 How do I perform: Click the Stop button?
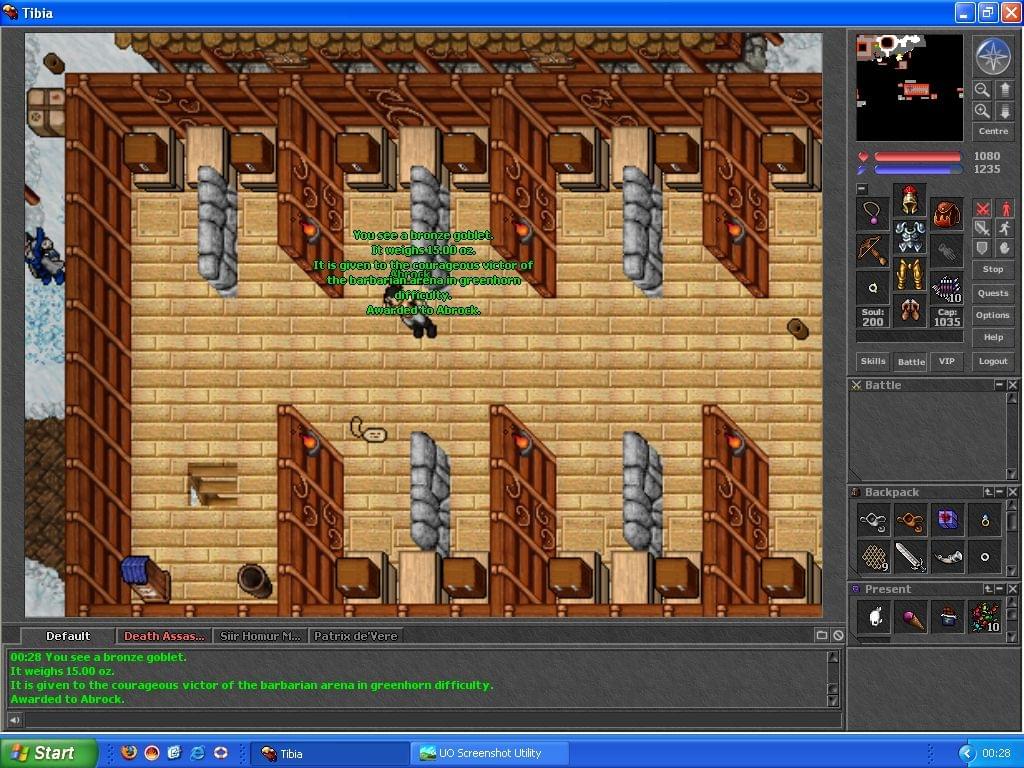coord(993,269)
